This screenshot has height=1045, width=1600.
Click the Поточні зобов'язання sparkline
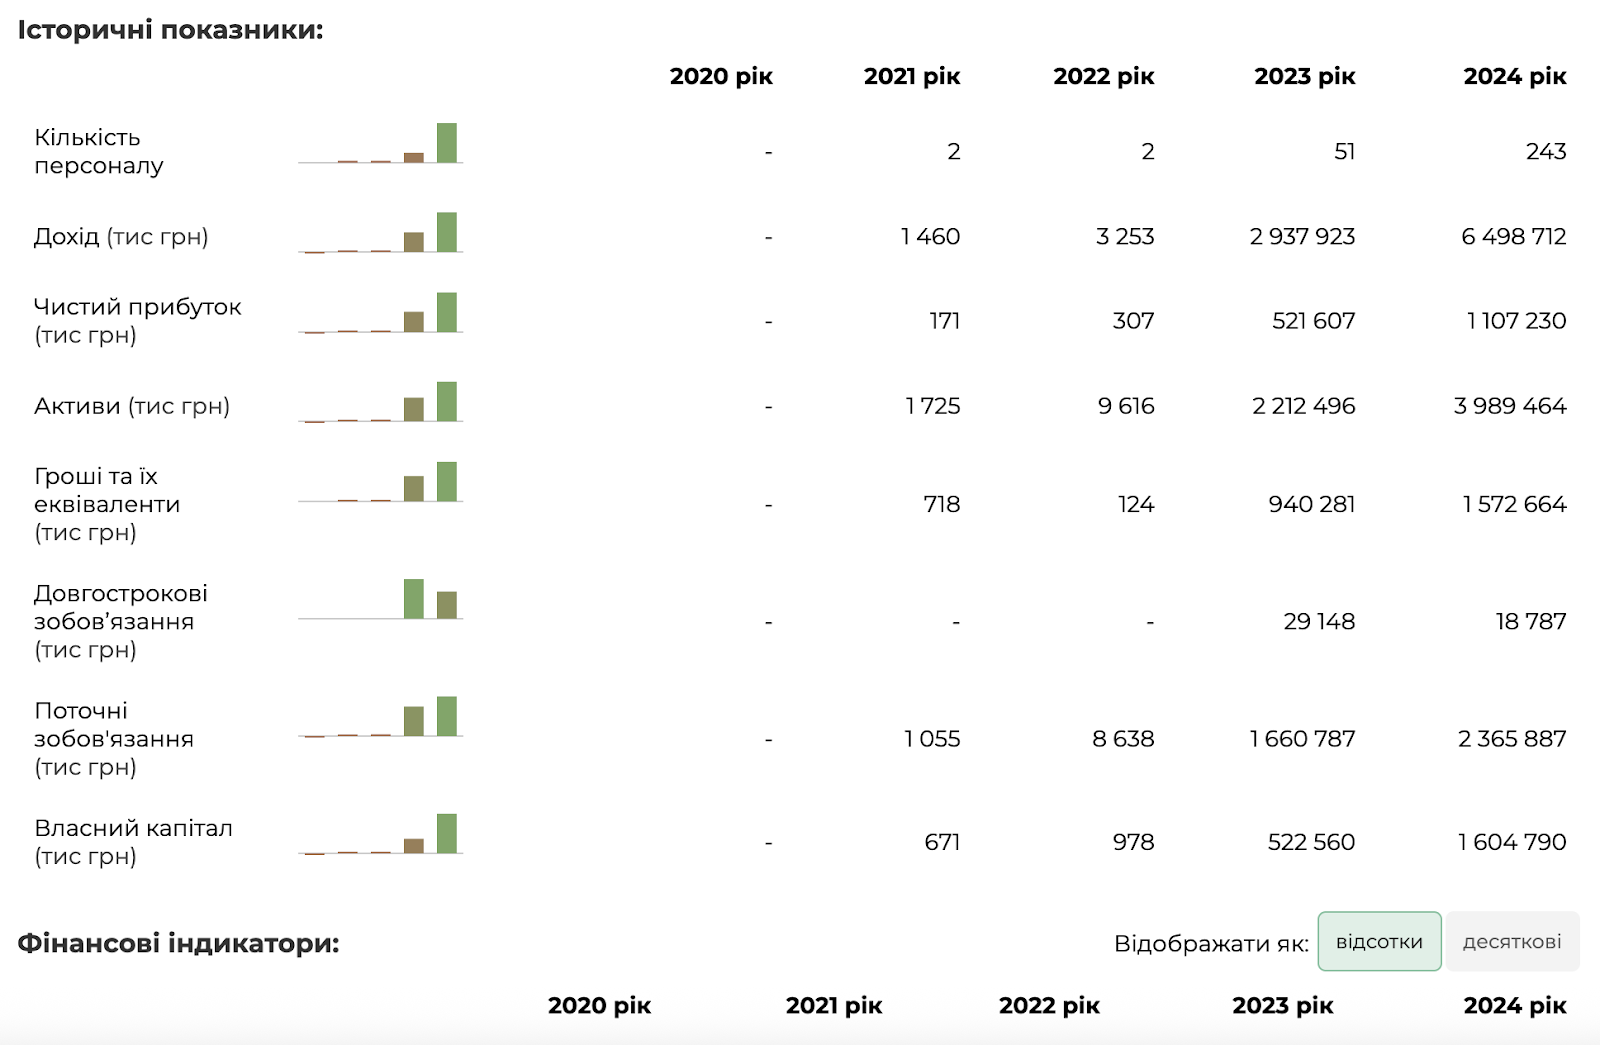coord(380,716)
